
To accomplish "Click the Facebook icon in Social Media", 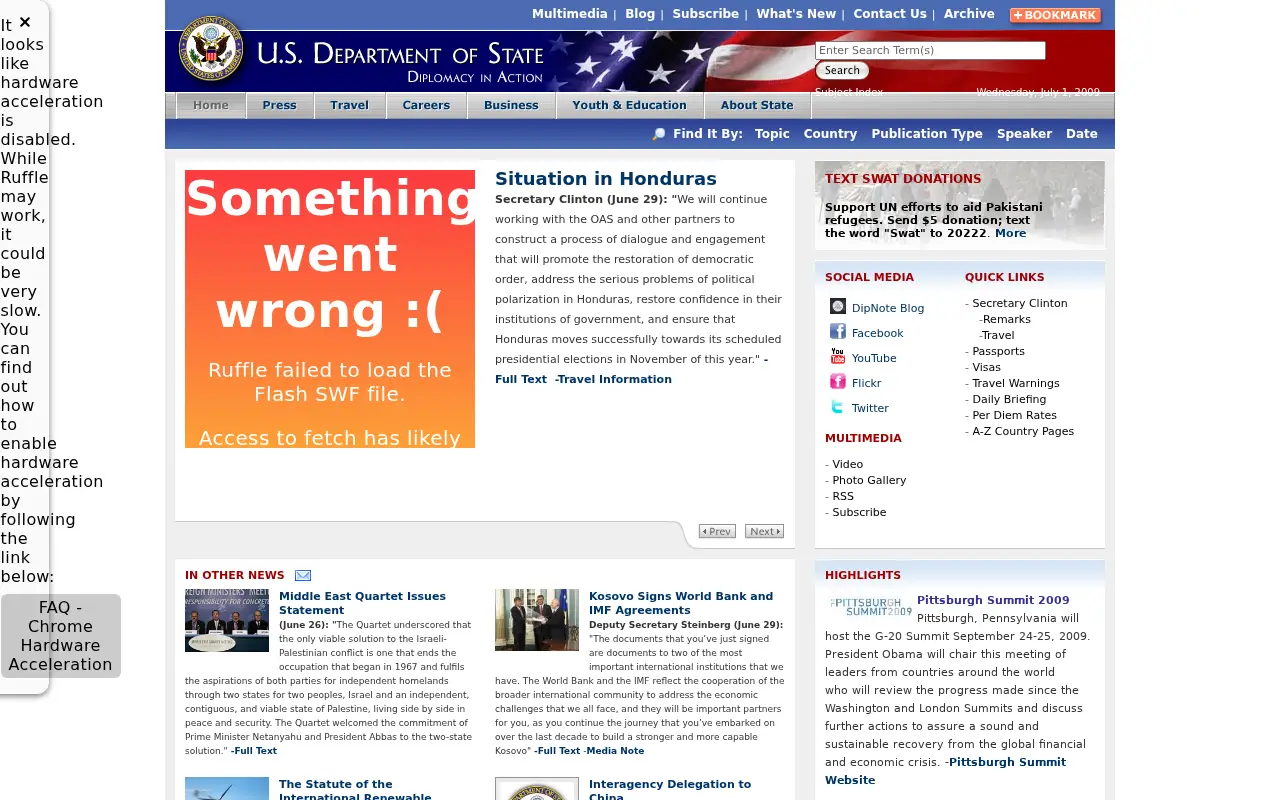I will click(838, 331).
